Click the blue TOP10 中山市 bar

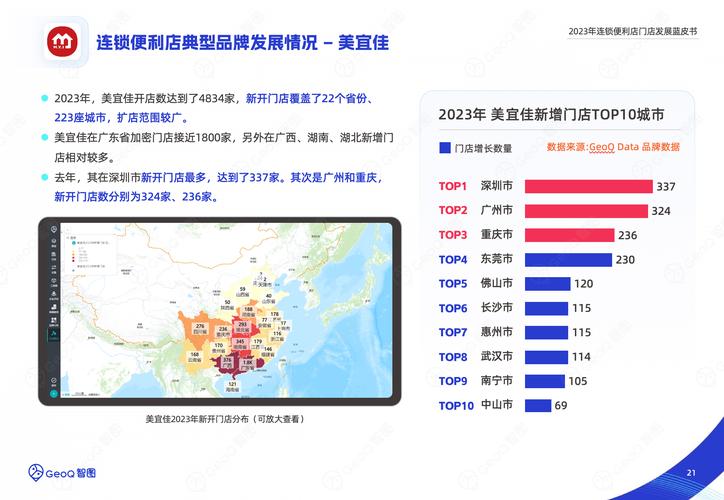pos(538,405)
